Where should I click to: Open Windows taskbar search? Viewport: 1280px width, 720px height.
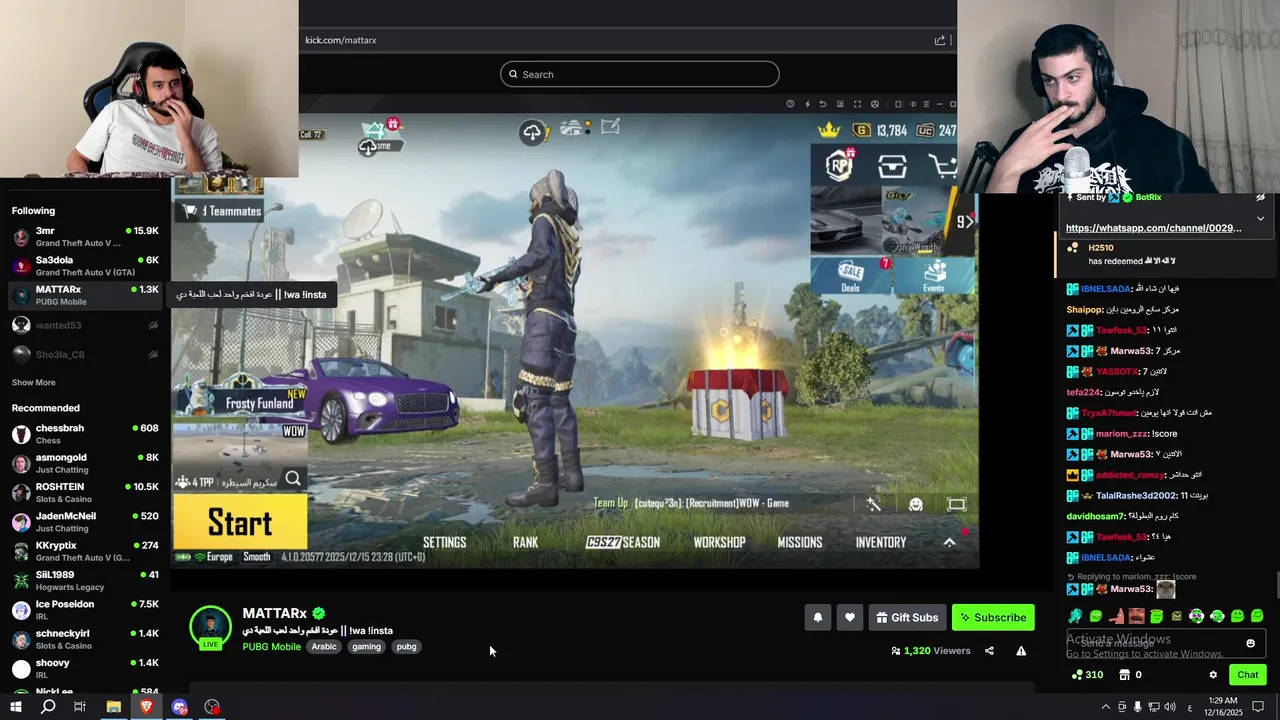pyautogui.click(x=48, y=707)
